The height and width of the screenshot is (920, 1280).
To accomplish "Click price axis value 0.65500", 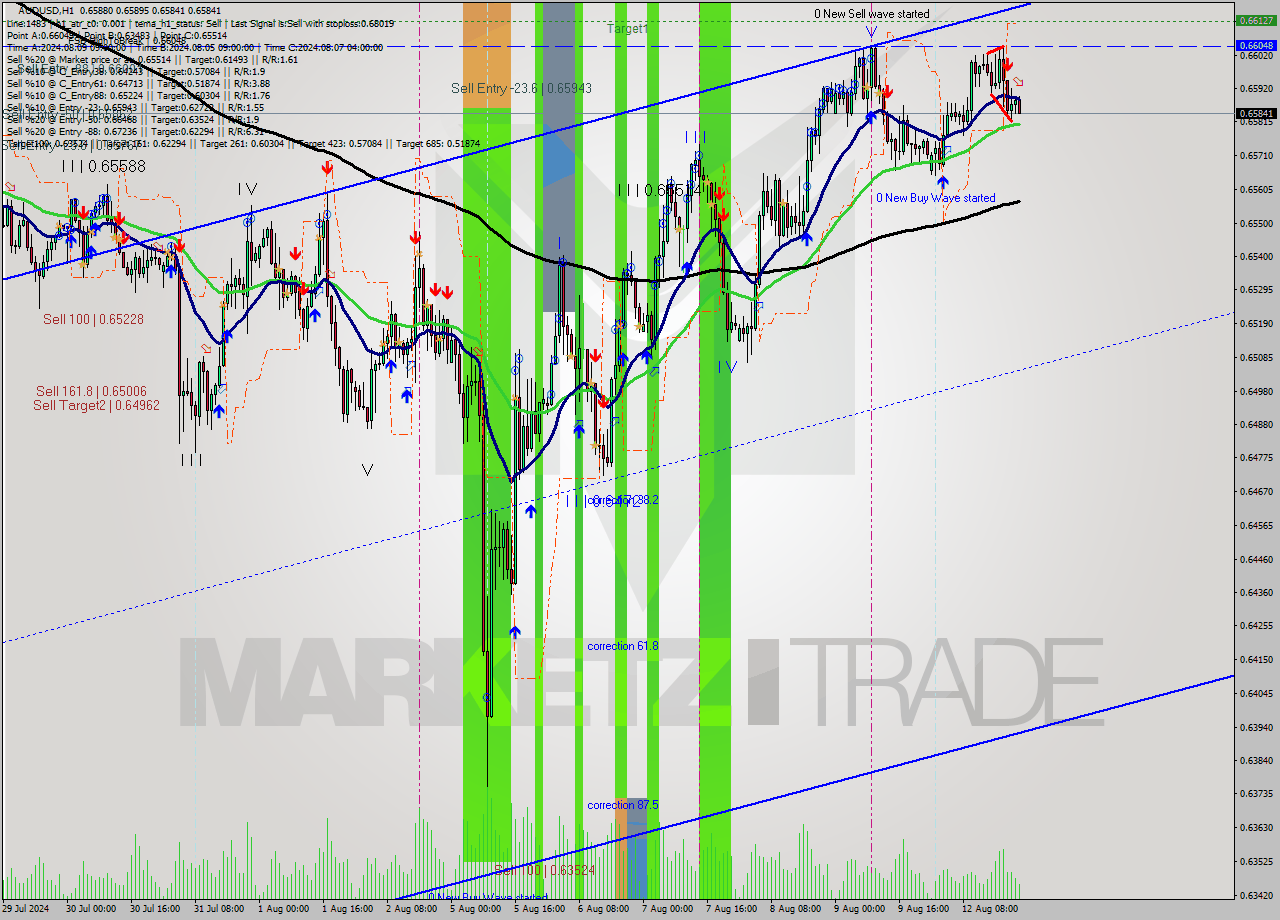I will point(1255,223).
